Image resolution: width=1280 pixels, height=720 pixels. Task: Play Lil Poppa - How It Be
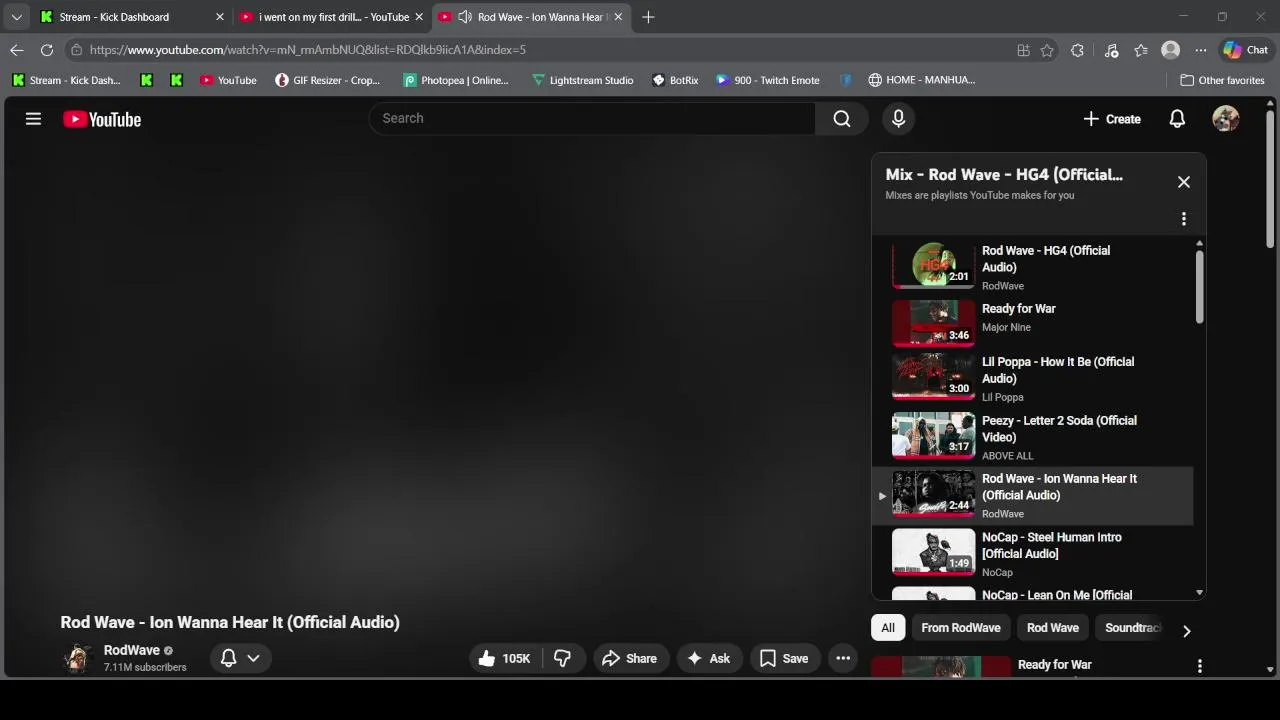click(1032, 379)
